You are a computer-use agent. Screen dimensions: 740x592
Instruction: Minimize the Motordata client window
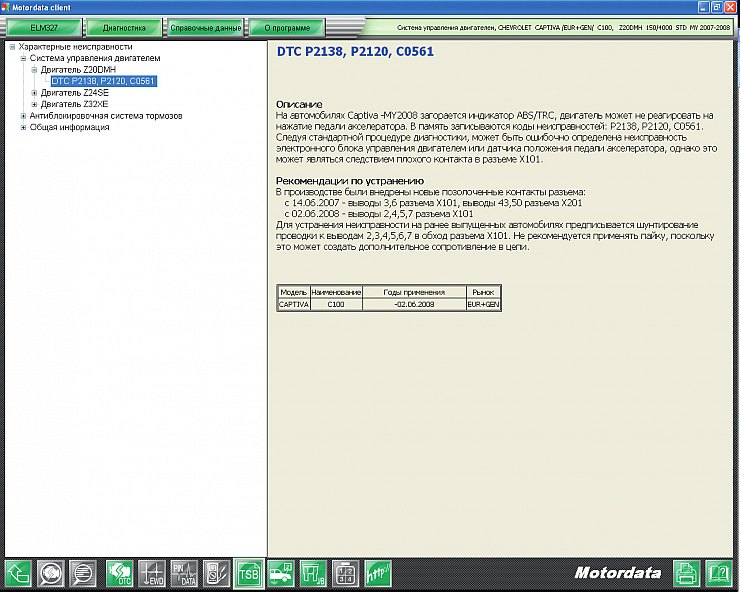coord(704,7)
